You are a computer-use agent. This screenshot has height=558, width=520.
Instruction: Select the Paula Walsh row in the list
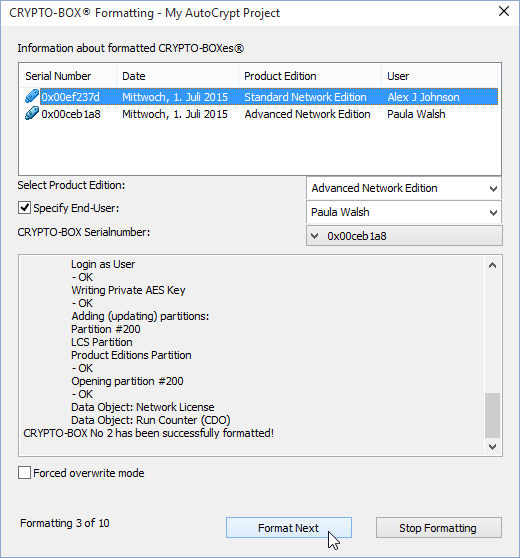(259, 114)
